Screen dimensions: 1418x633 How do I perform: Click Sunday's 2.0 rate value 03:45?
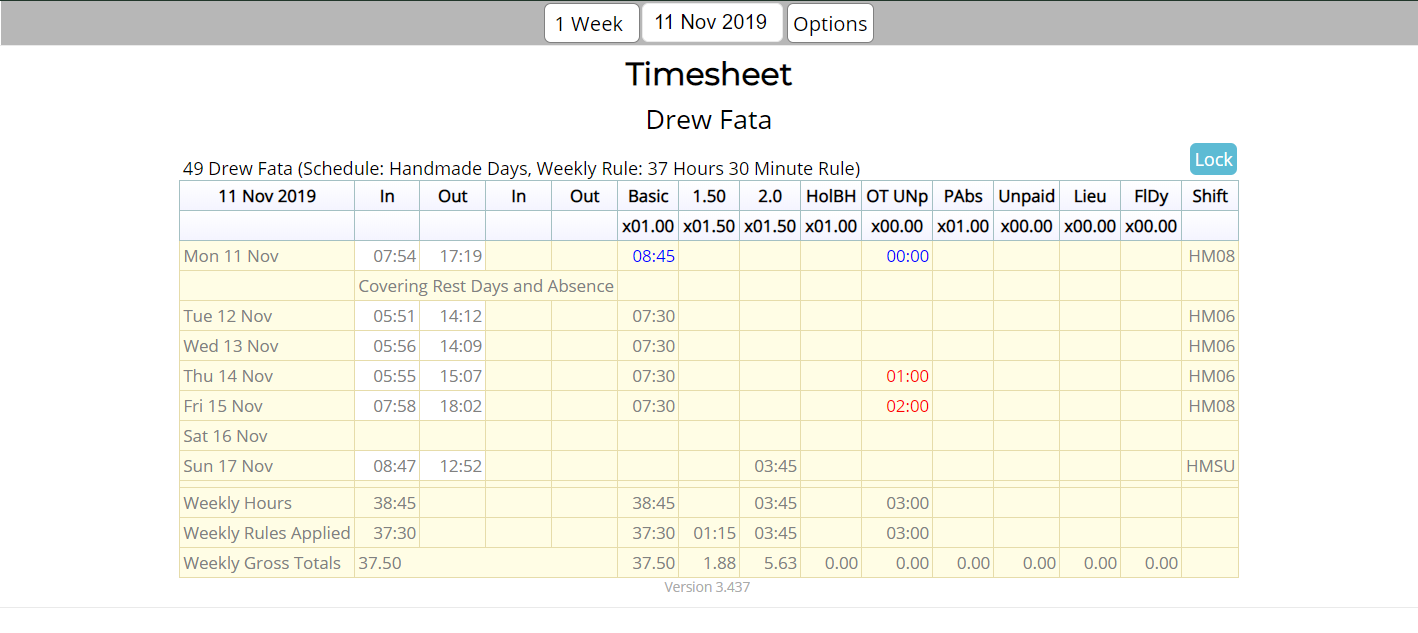click(x=775, y=466)
